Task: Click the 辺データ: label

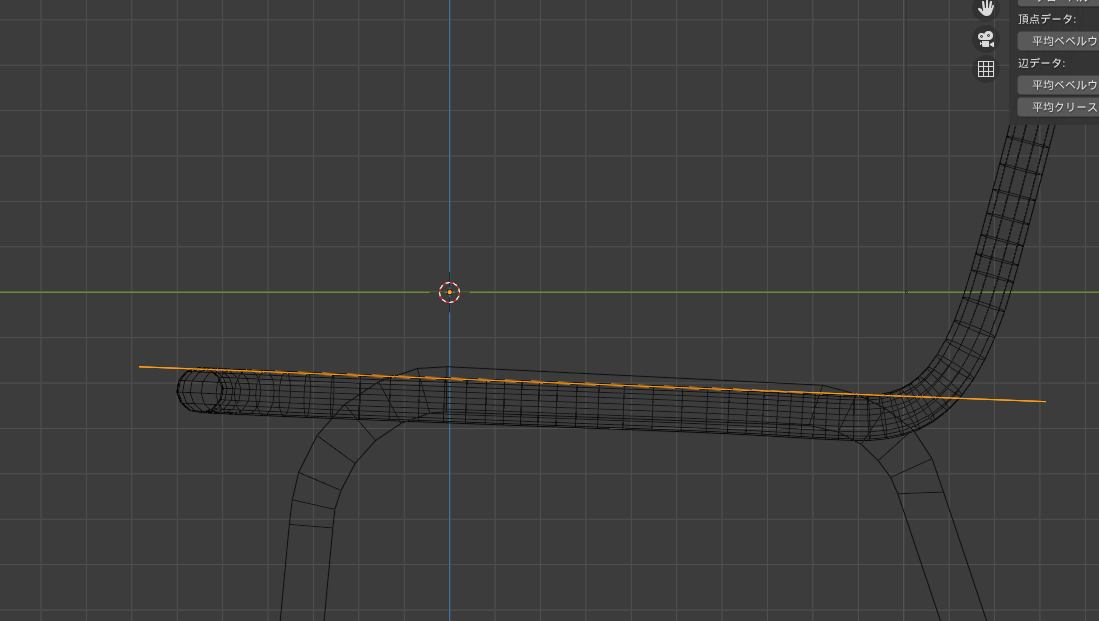Action: 1042,63
